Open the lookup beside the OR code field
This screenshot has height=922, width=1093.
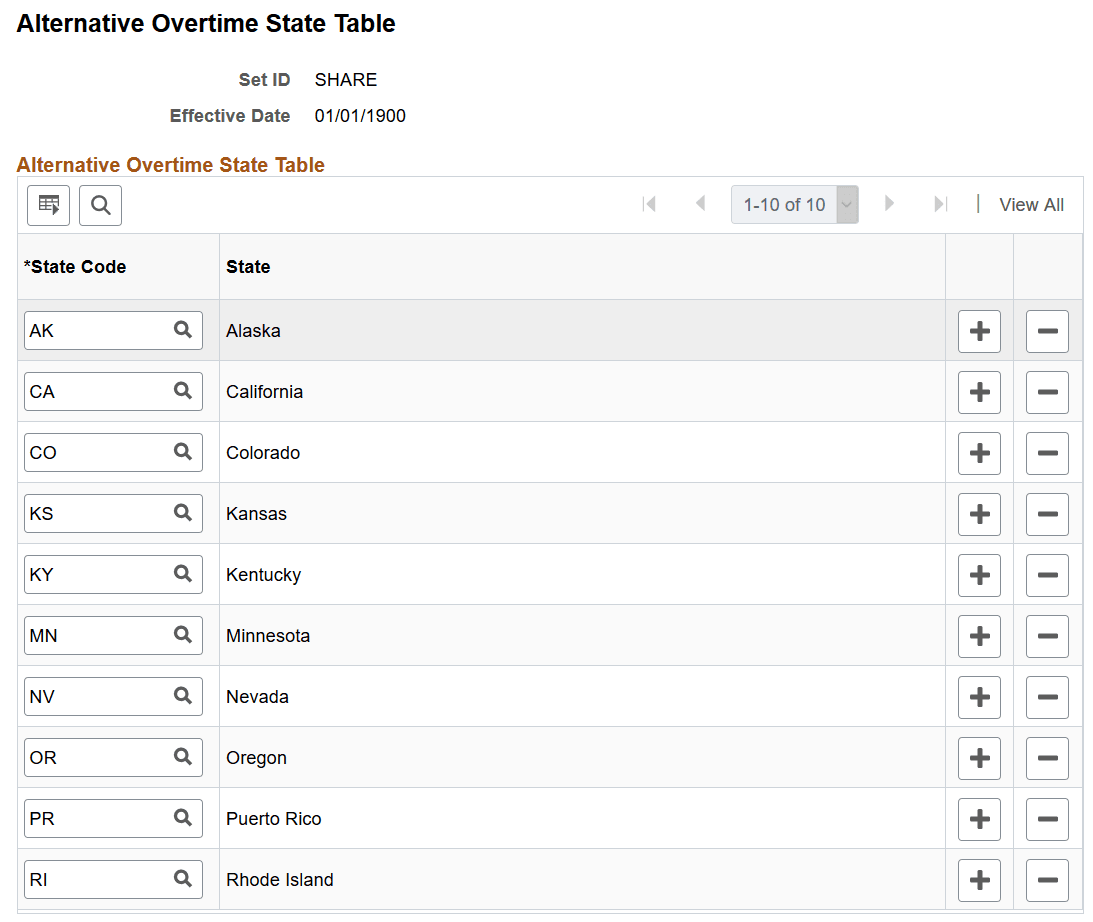[182, 757]
